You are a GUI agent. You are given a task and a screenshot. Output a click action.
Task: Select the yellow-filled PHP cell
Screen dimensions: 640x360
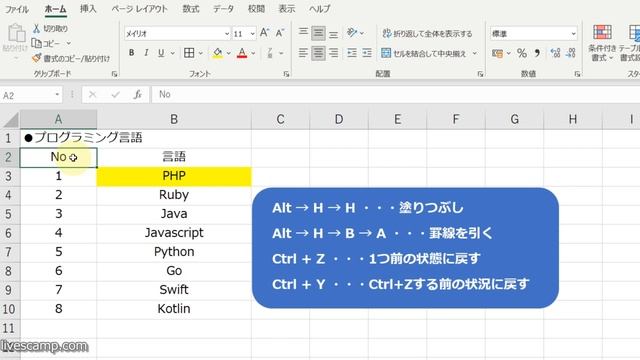point(174,176)
